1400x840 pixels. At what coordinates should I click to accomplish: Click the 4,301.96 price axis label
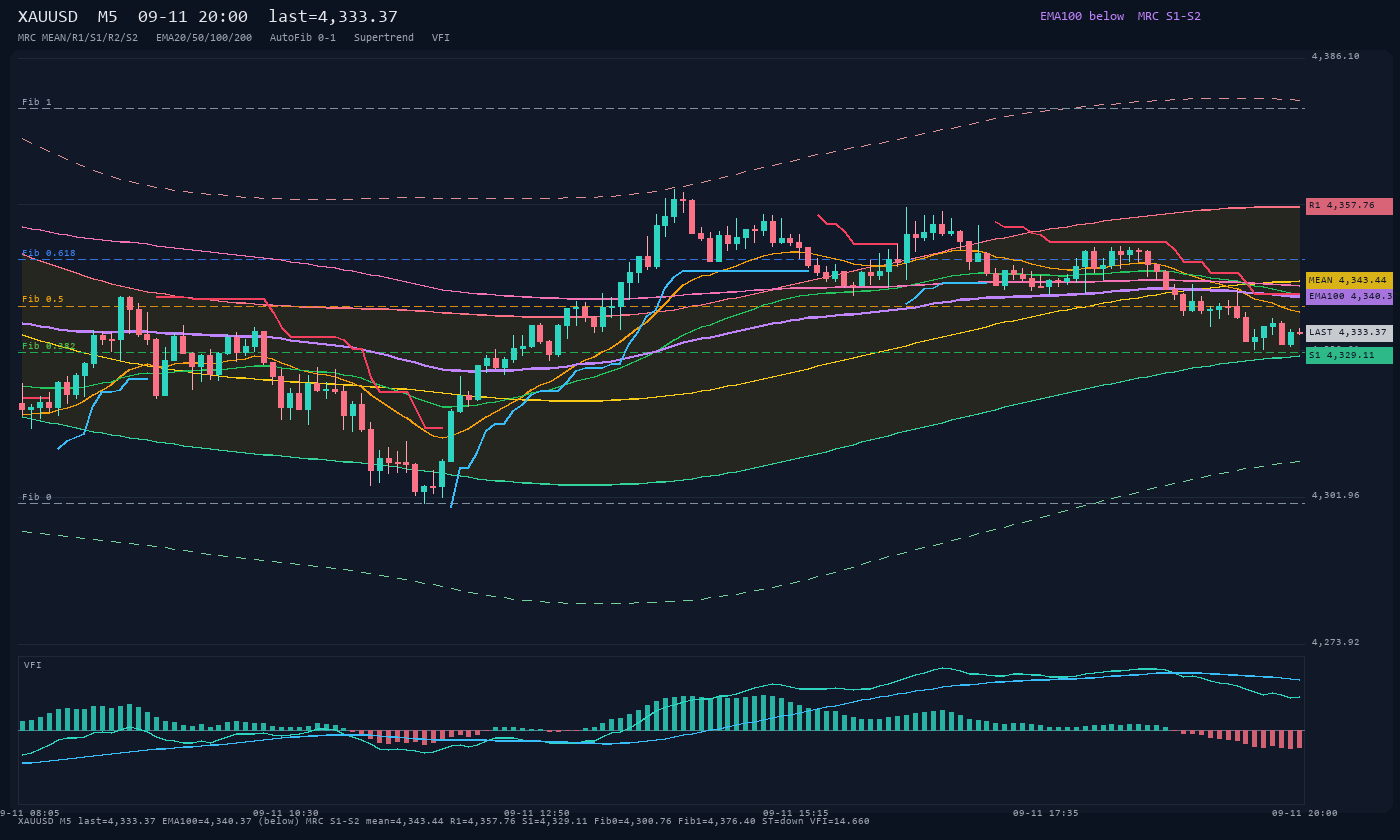1336,496
